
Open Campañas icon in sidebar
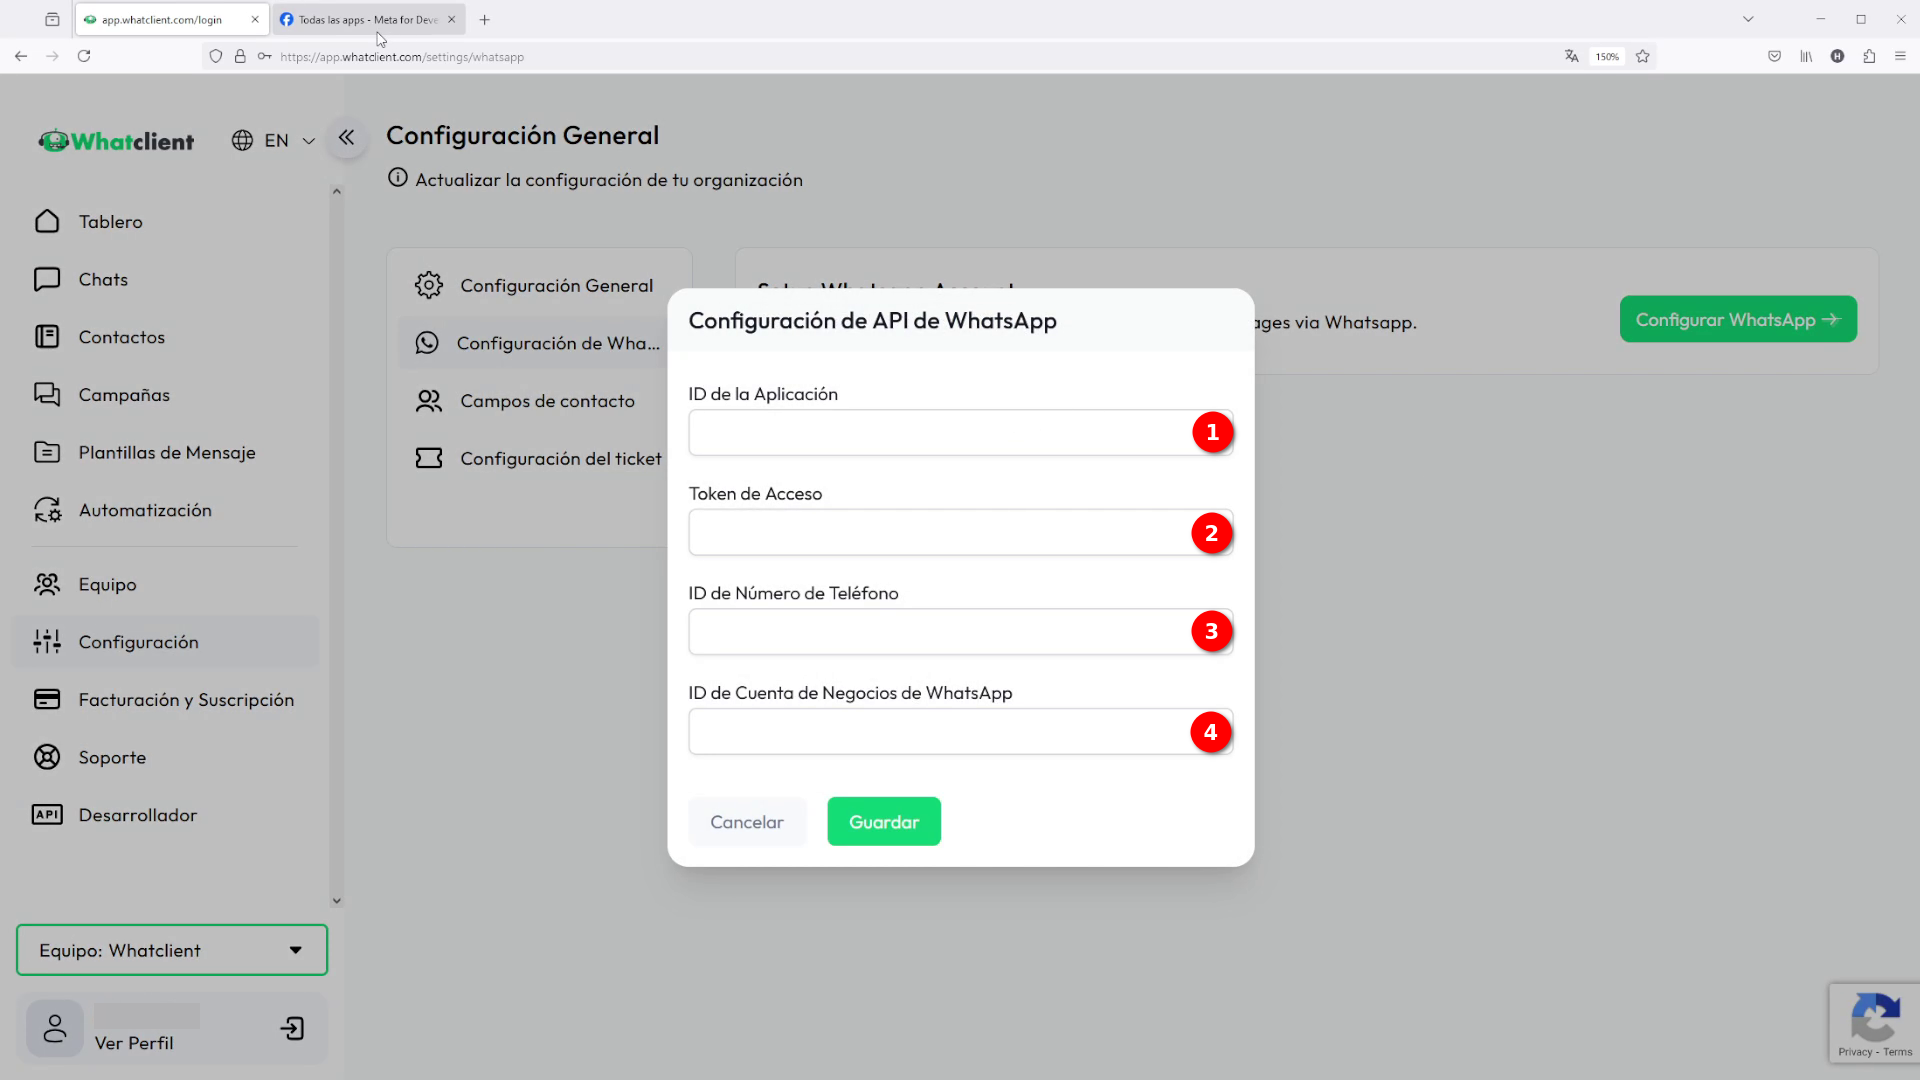pos(47,394)
